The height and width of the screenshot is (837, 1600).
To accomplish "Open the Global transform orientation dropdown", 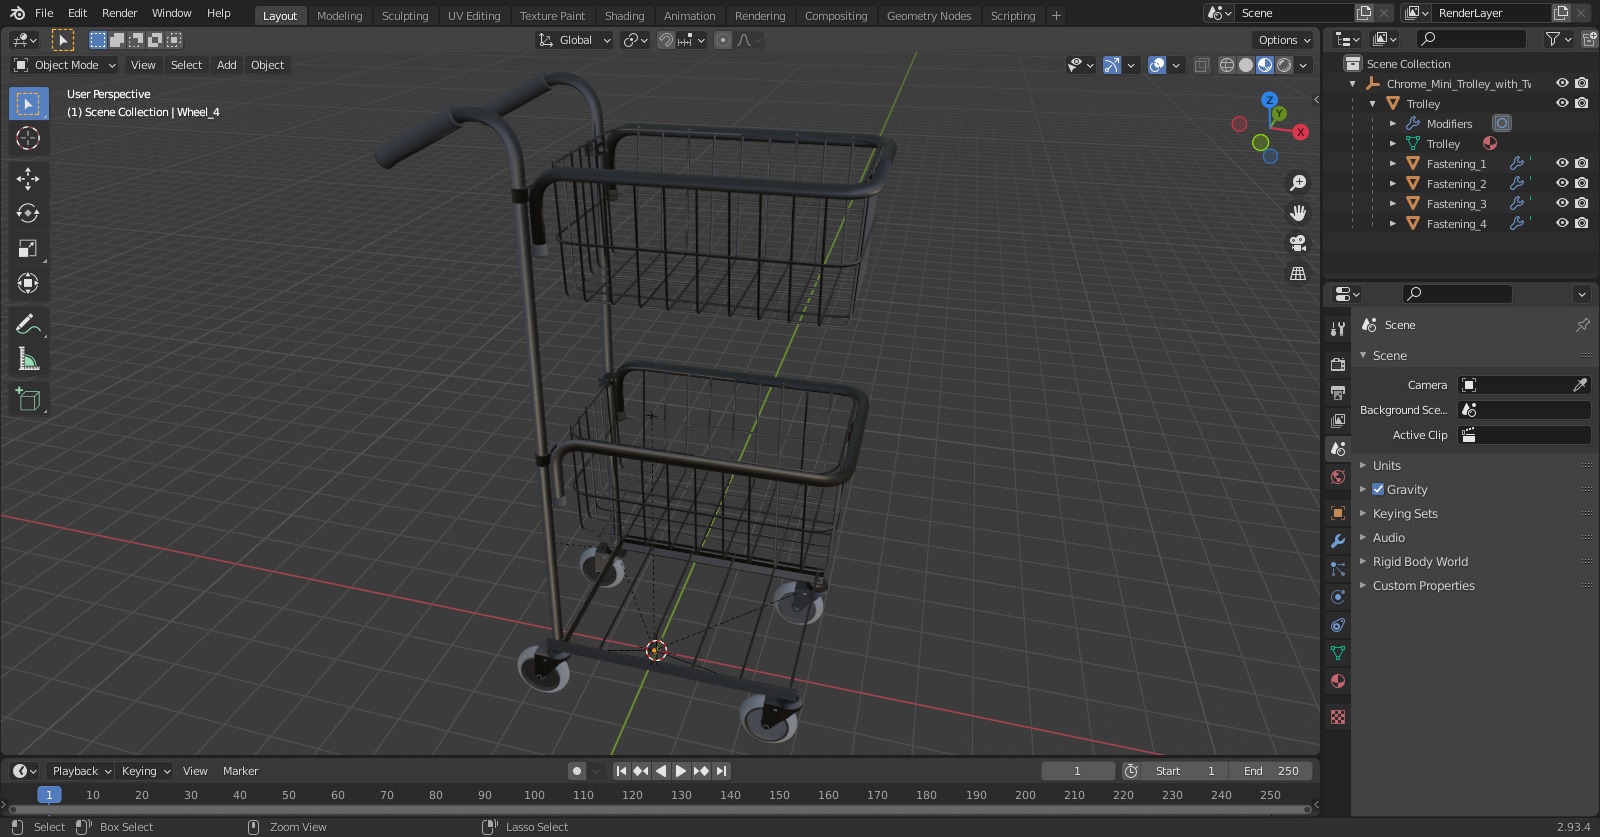I will pyautogui.click(x=574, y=40).
